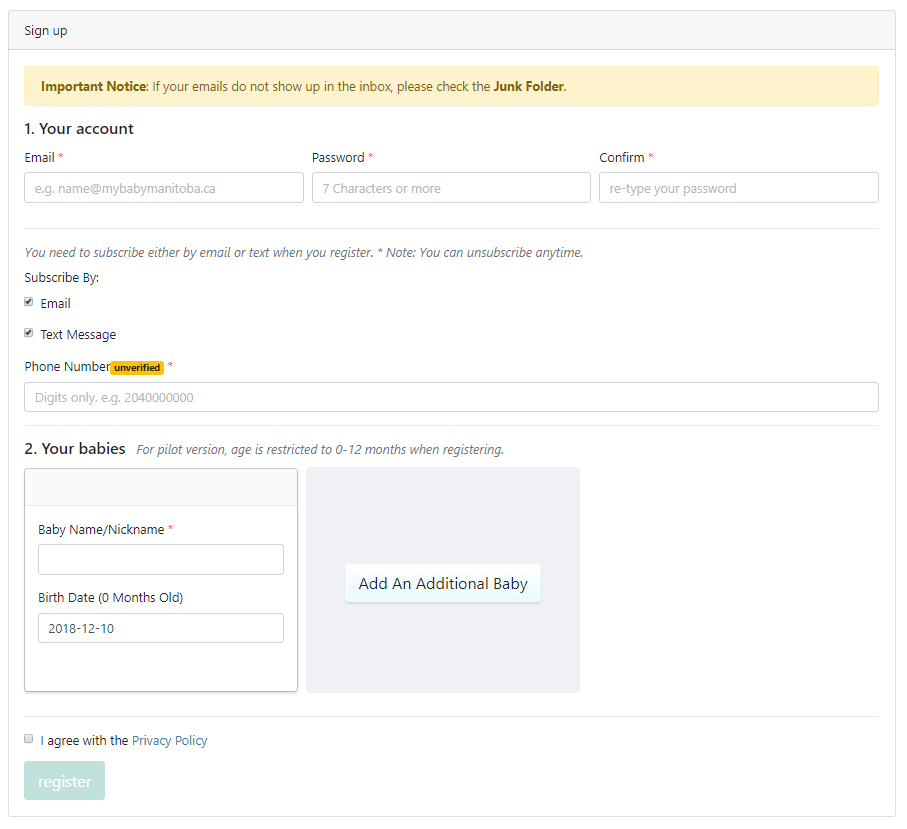Click the "1. Your account" heading
907x829 pixels.
79,129
